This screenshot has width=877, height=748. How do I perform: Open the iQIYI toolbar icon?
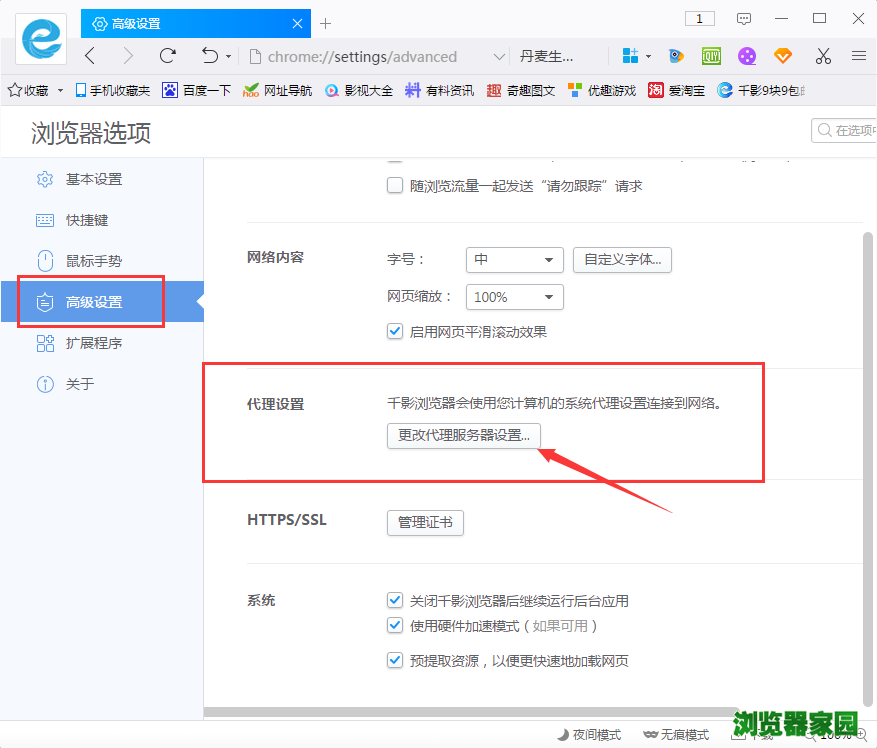pos(711,57)
